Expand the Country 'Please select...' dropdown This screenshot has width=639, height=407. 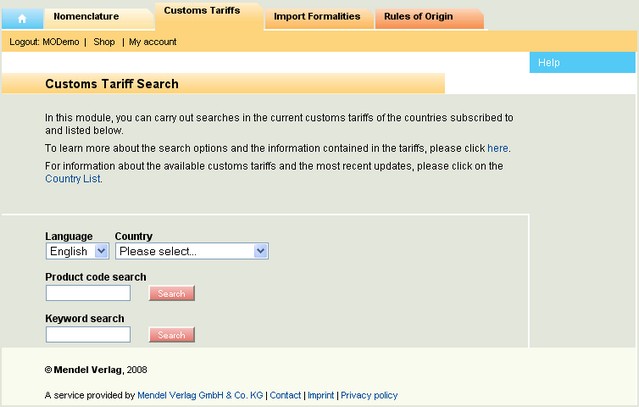coord(192,251)
